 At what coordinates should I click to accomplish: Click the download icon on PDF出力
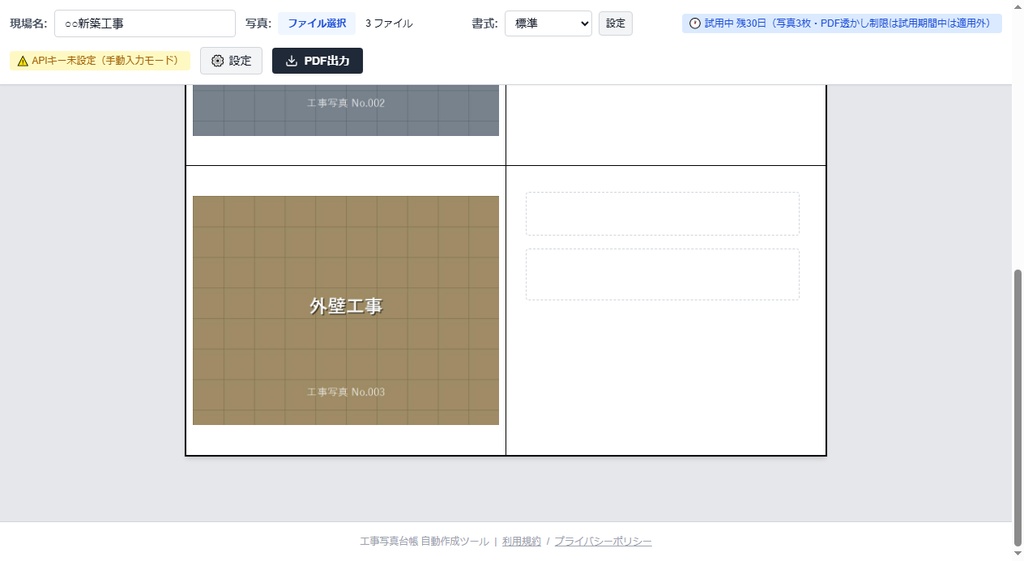point(291,61)
